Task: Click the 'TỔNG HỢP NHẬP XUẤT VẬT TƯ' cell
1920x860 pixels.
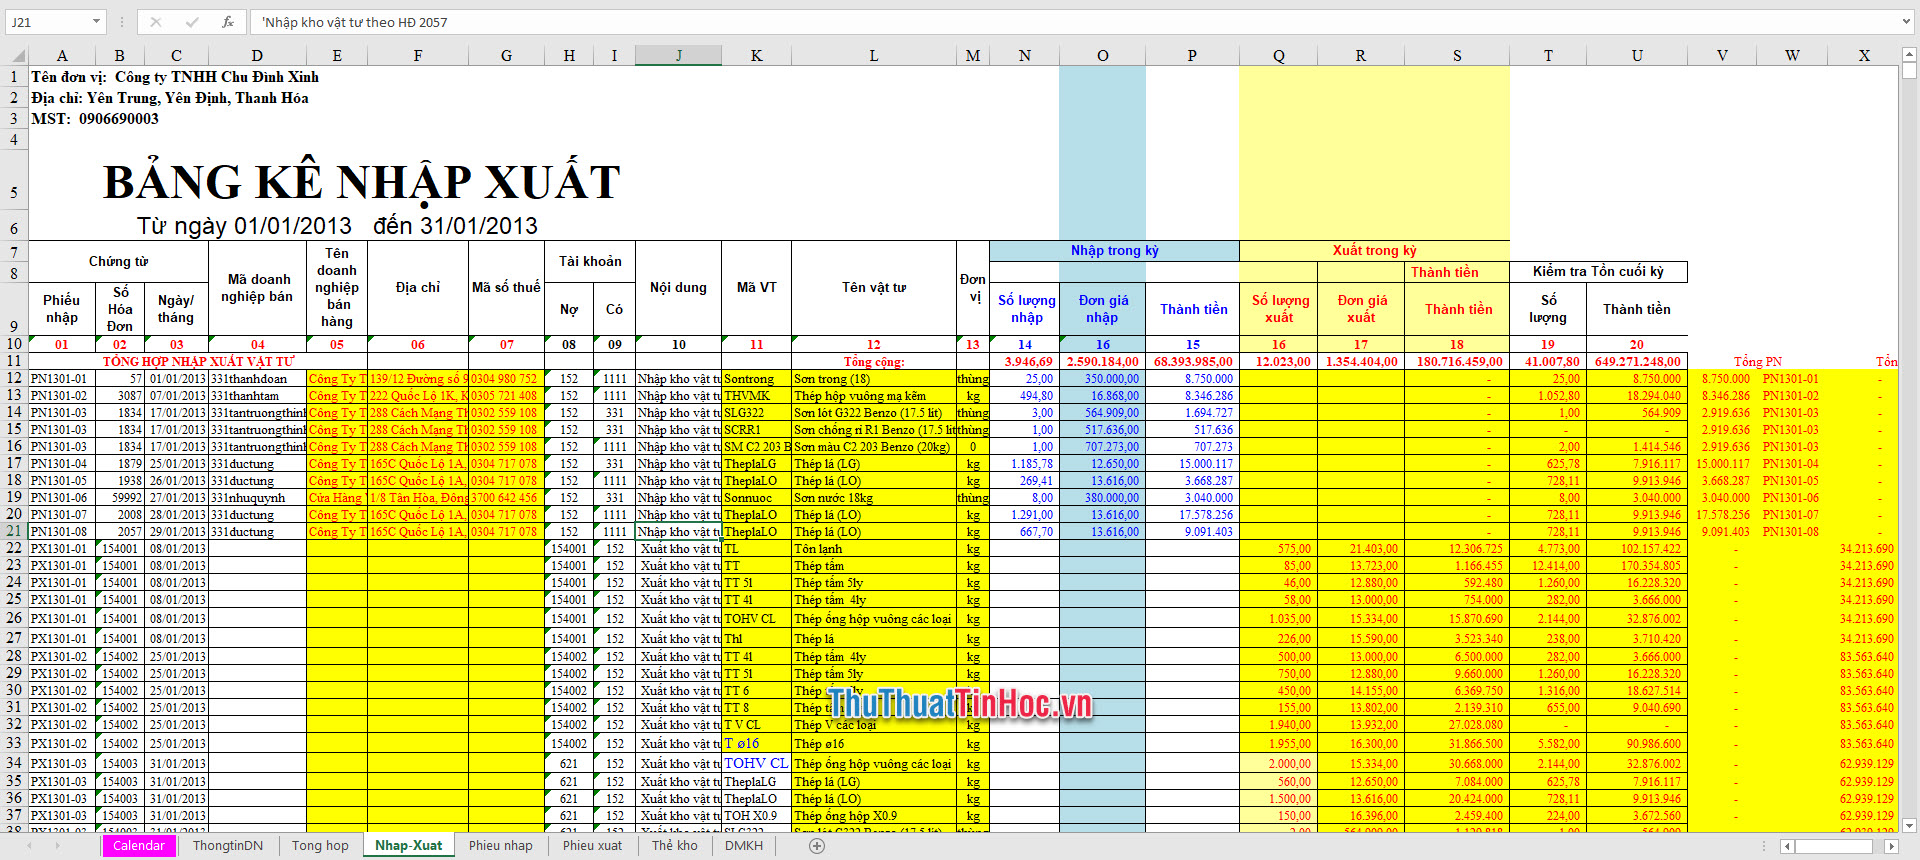Action: [198, 362]
